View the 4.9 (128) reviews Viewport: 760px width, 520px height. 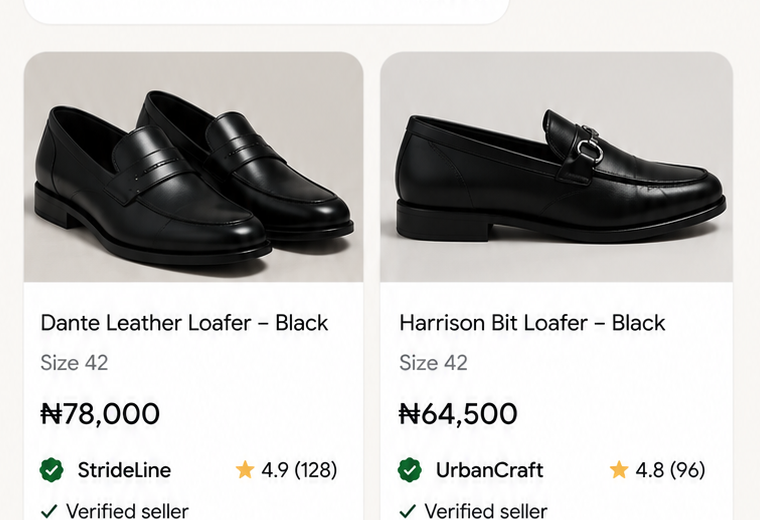pos(299,470)
